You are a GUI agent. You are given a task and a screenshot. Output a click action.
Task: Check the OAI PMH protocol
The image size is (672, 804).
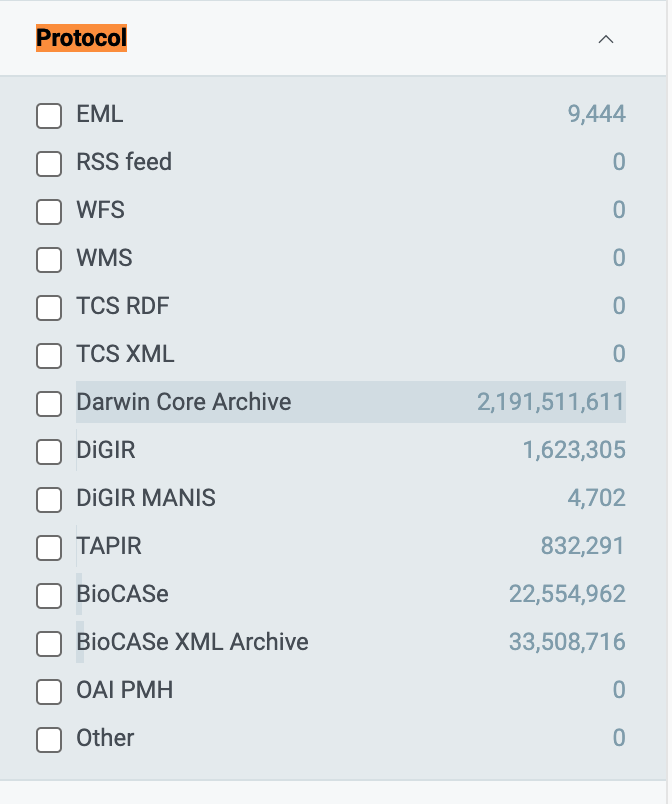(48, 691)
